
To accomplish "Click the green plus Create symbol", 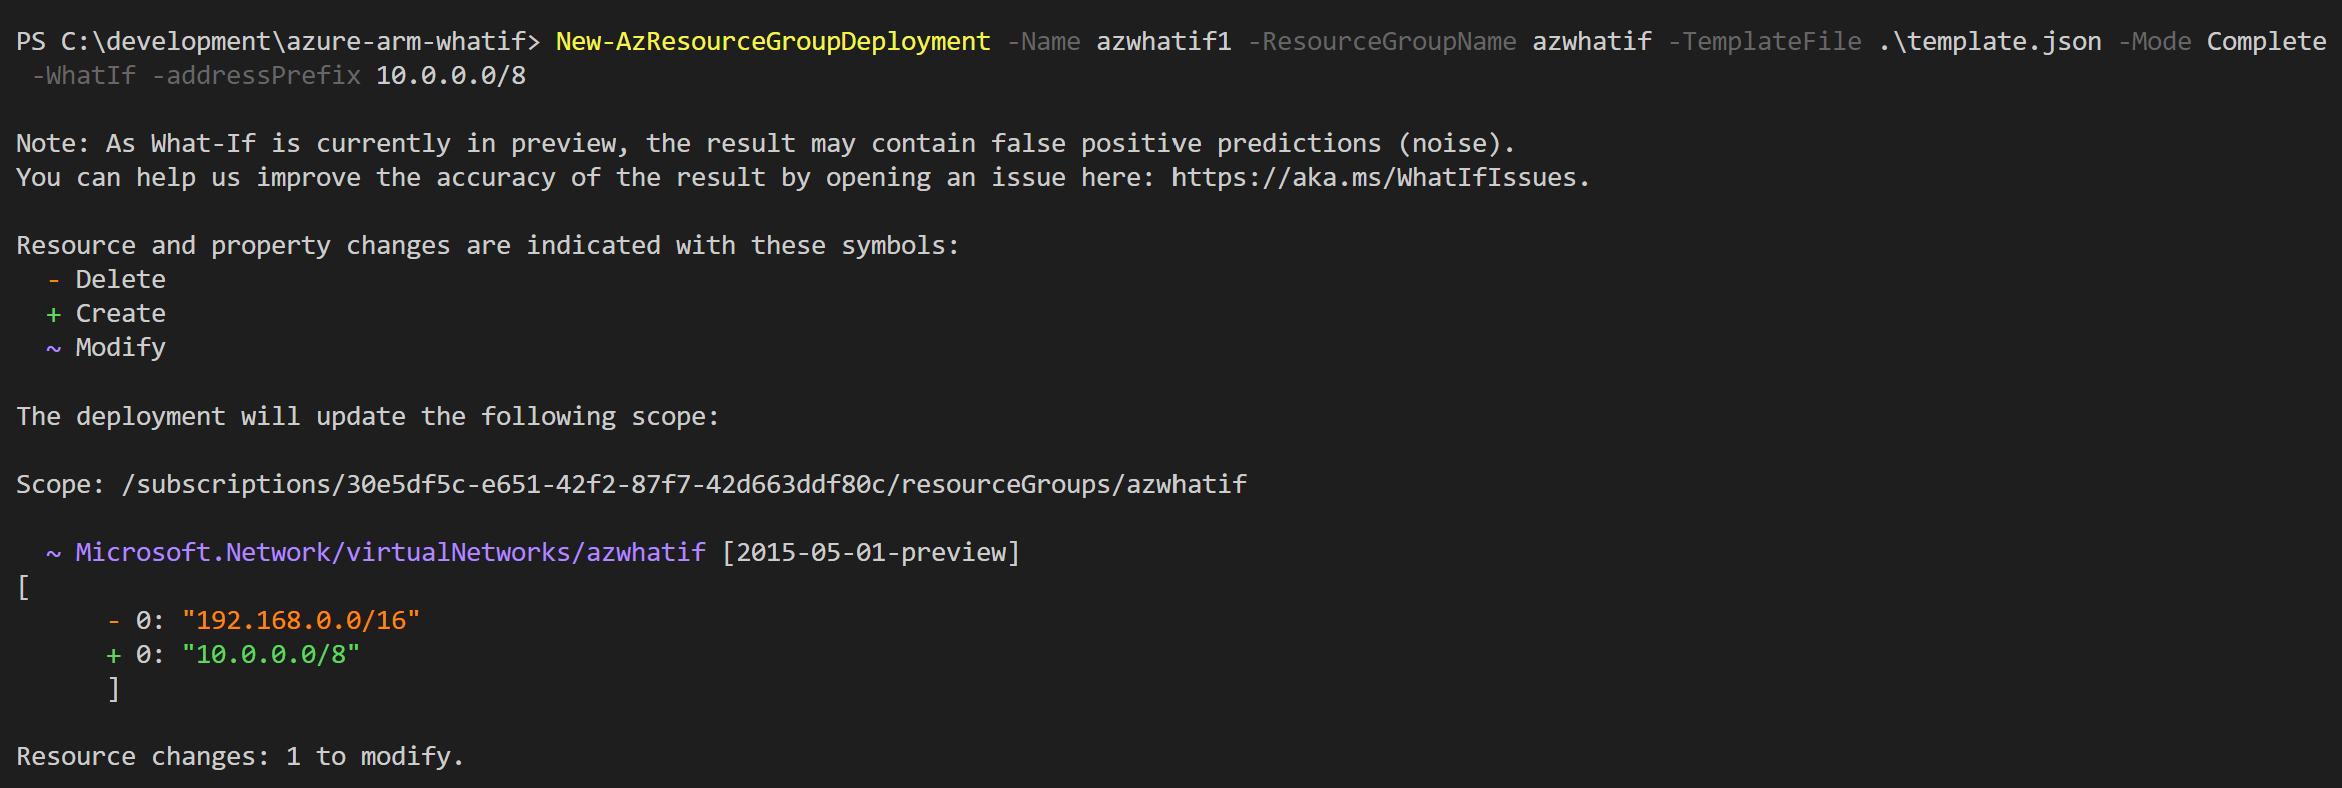I will click(54, 314).
